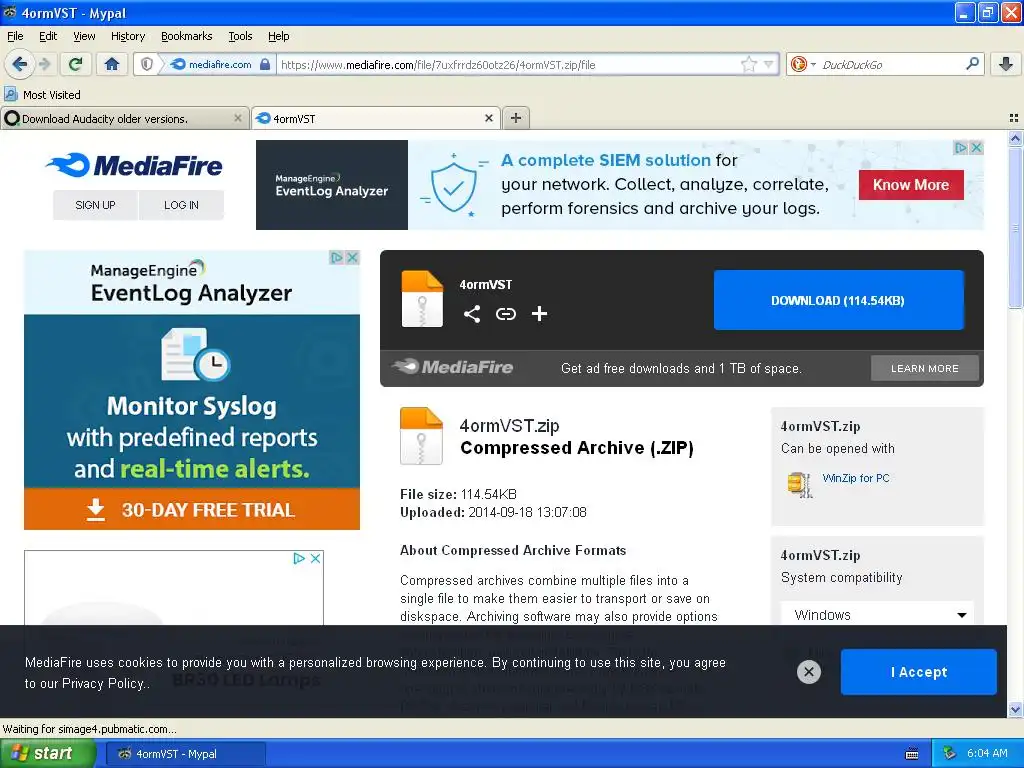
Task: Click Know More in the banner ad
Action: [x=910, y=185]
